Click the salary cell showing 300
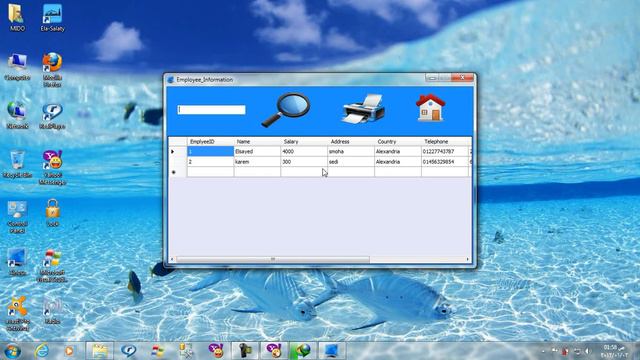 pos(304,162)
